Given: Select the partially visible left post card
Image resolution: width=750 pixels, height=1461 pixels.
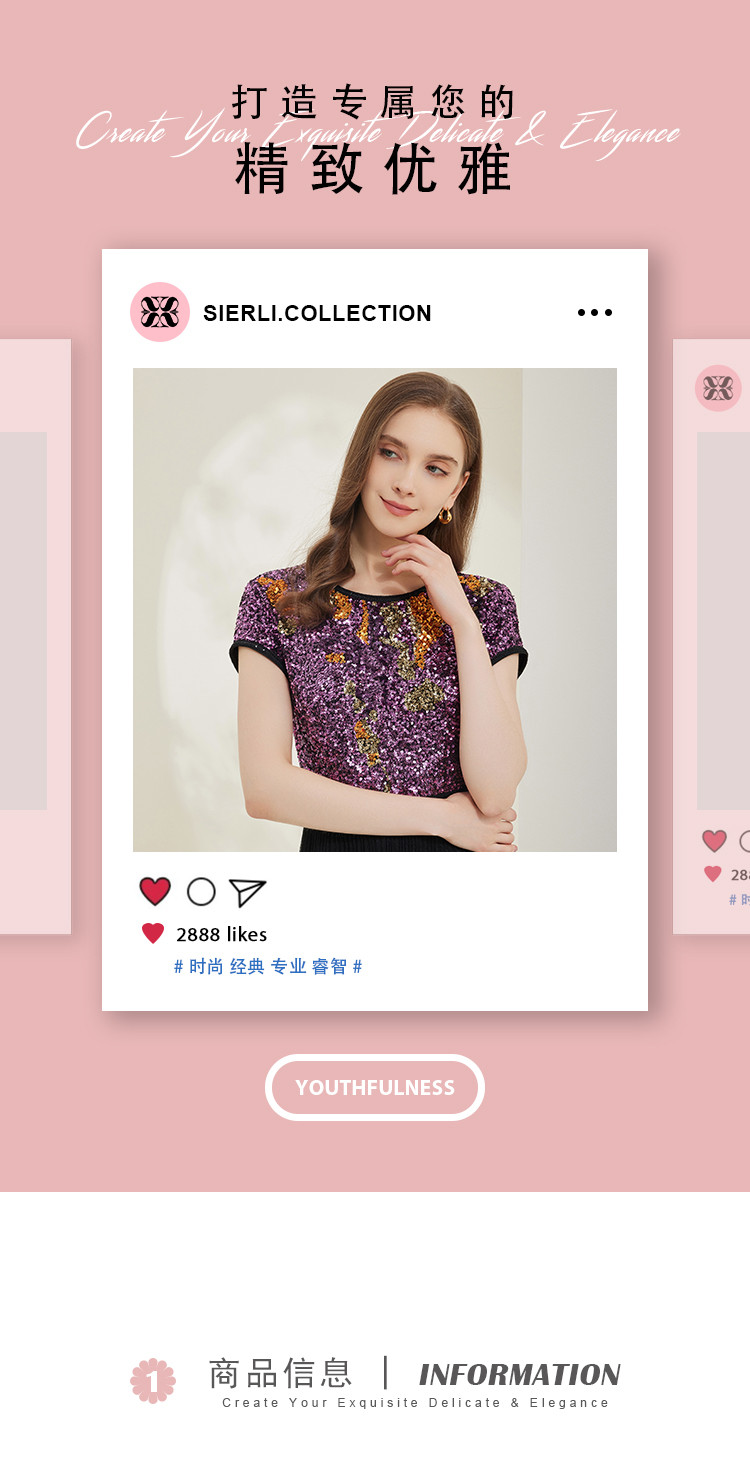Looking at the screenshot, I should 35,637.
